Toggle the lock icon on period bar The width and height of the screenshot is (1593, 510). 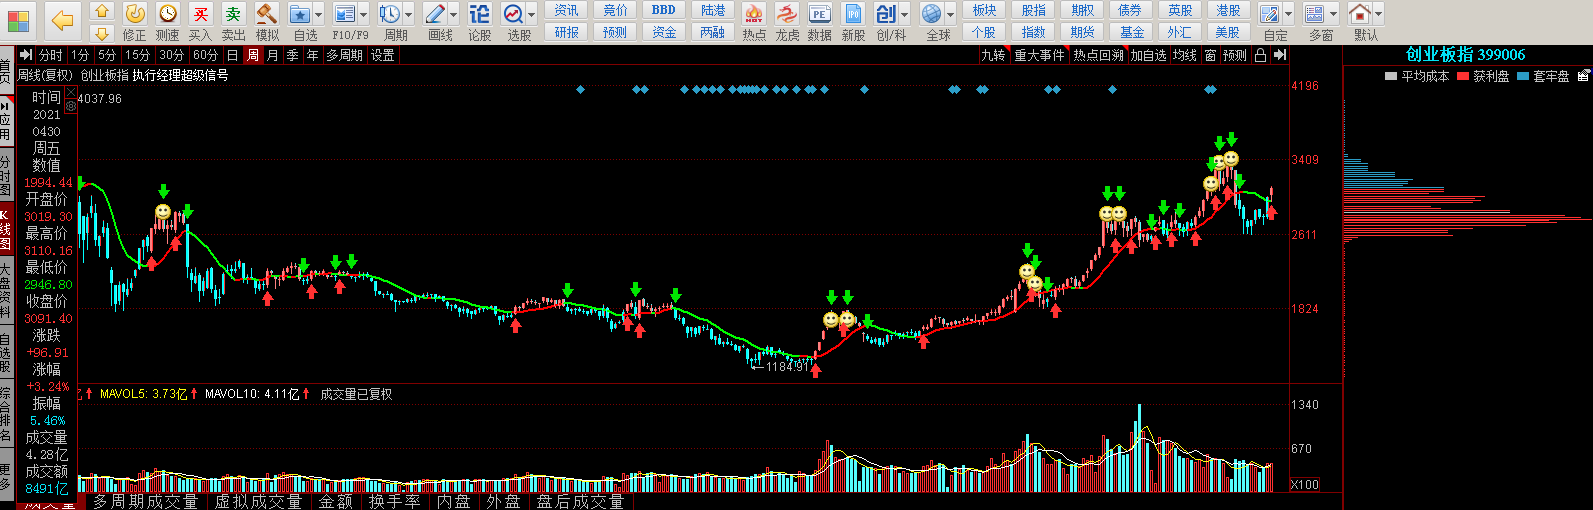[x=1261, y=55]
